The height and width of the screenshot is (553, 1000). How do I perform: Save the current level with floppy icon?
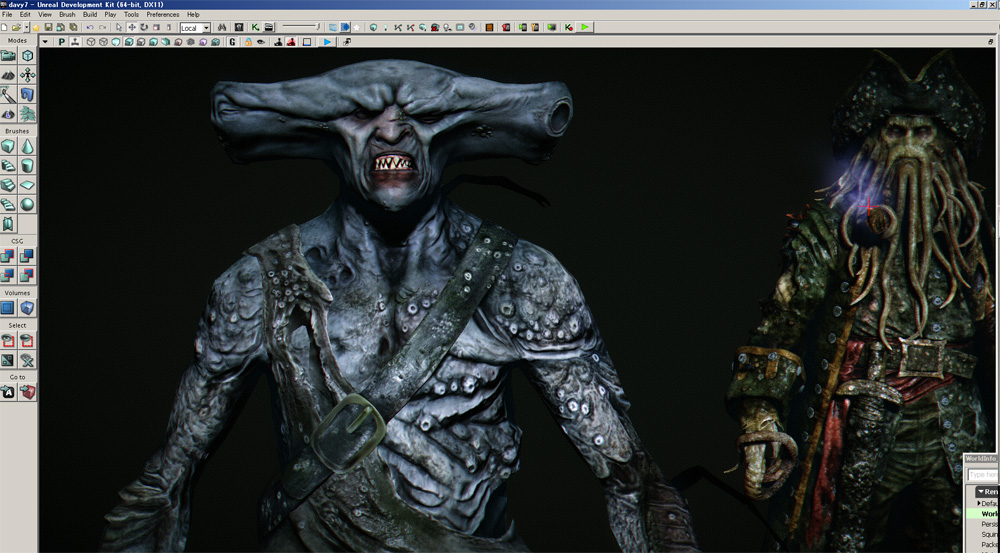48,27
